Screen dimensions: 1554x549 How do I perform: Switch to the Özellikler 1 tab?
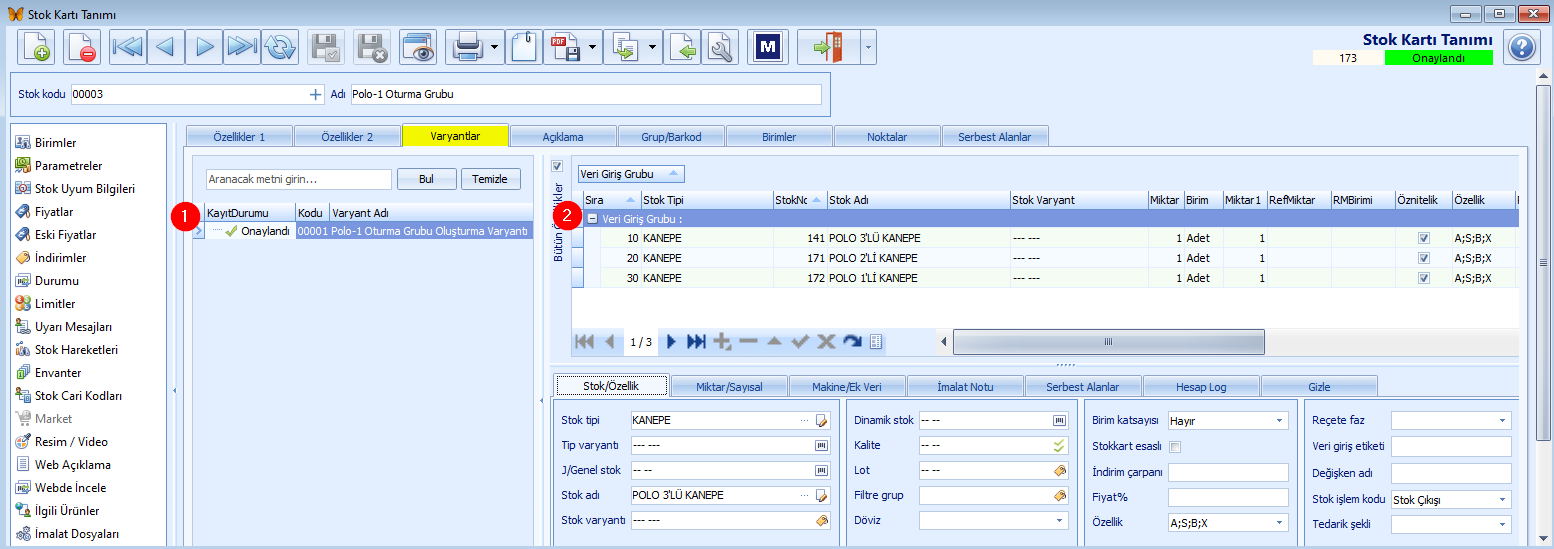(x=240, y=136)
